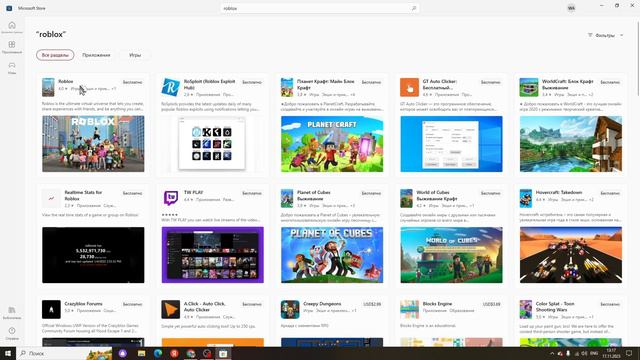
Task: Open the Hovercraft racing thumbnail
Action: (x=571, y=255)
